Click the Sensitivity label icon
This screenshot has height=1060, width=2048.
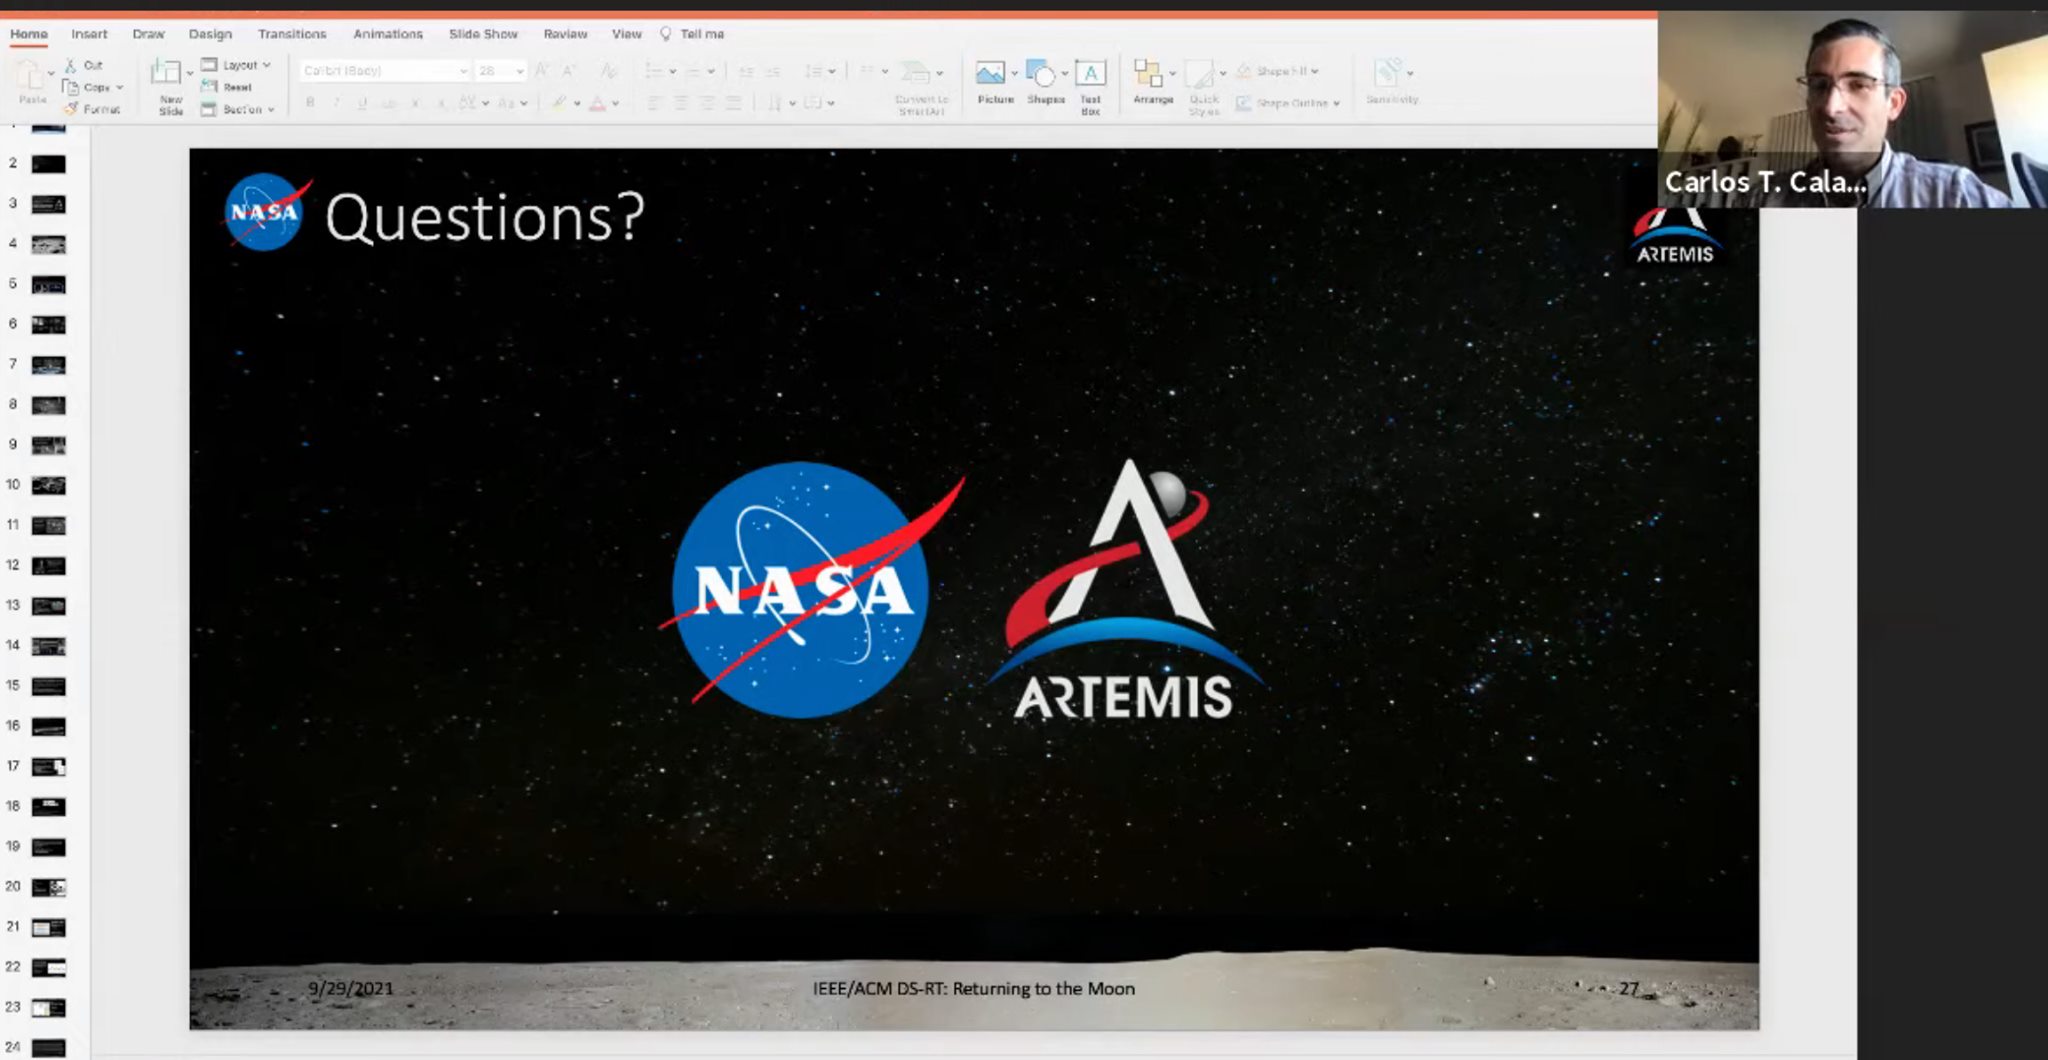[1388, 72]
